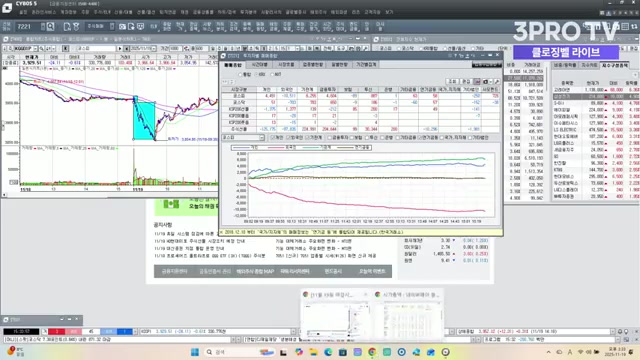Viewport: 640px width, 360px height.
Task: Toggle the 외국인 checkbox
Action: tap(288, 138)
